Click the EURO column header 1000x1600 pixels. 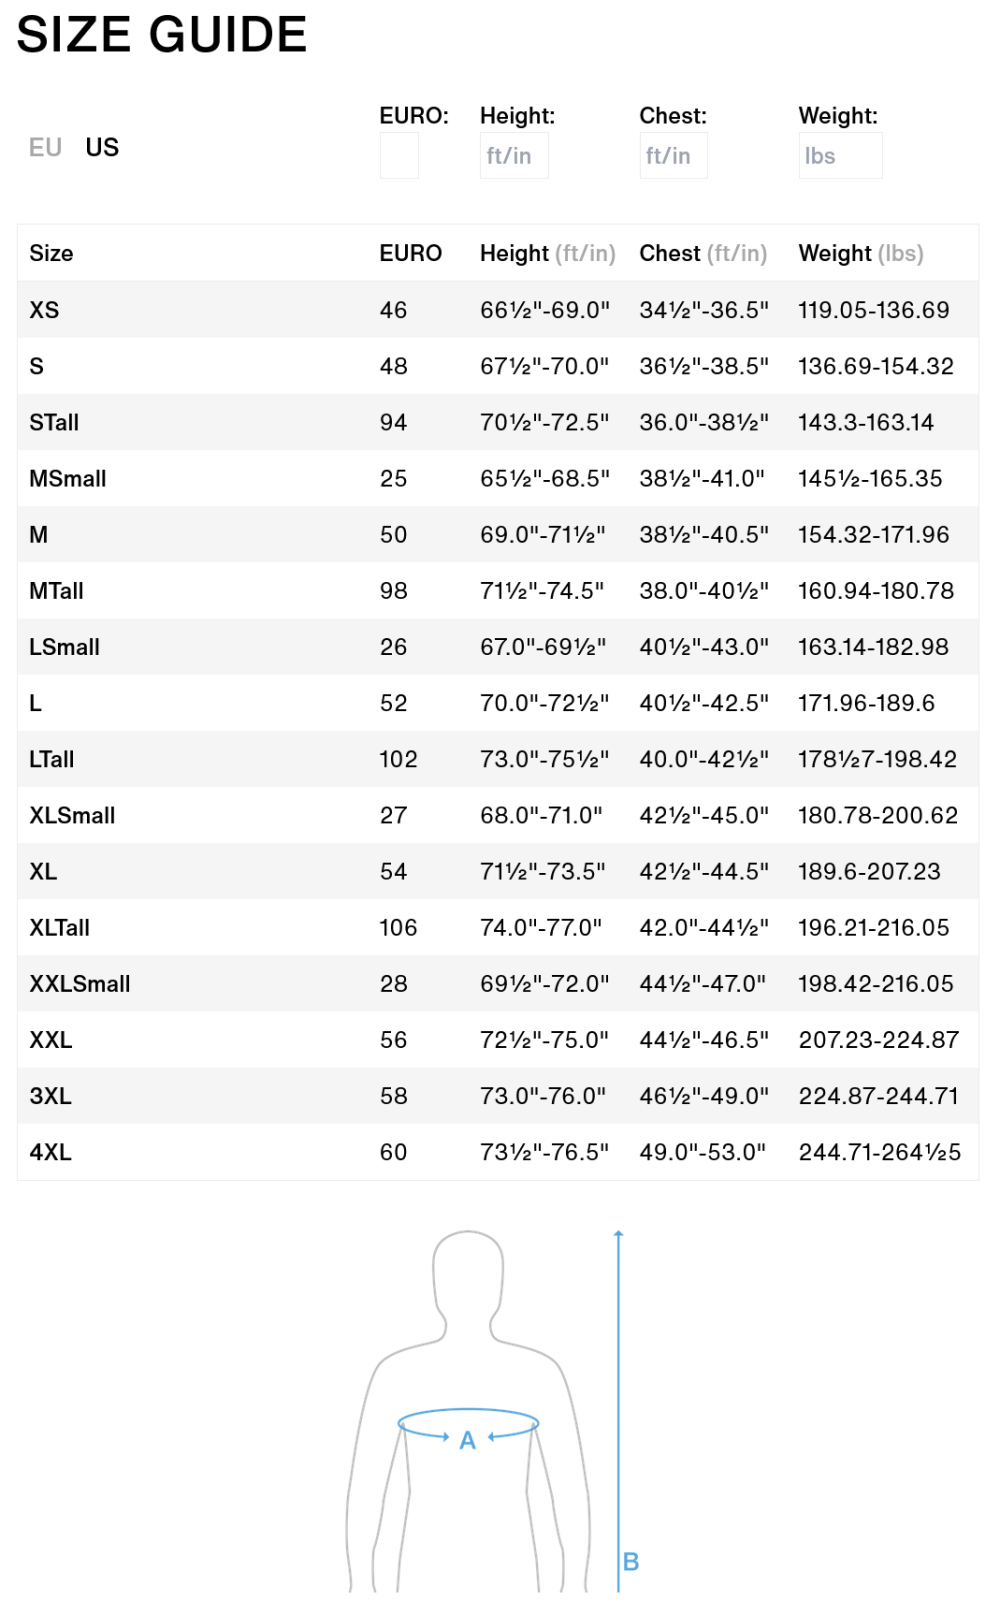(410, 253)
